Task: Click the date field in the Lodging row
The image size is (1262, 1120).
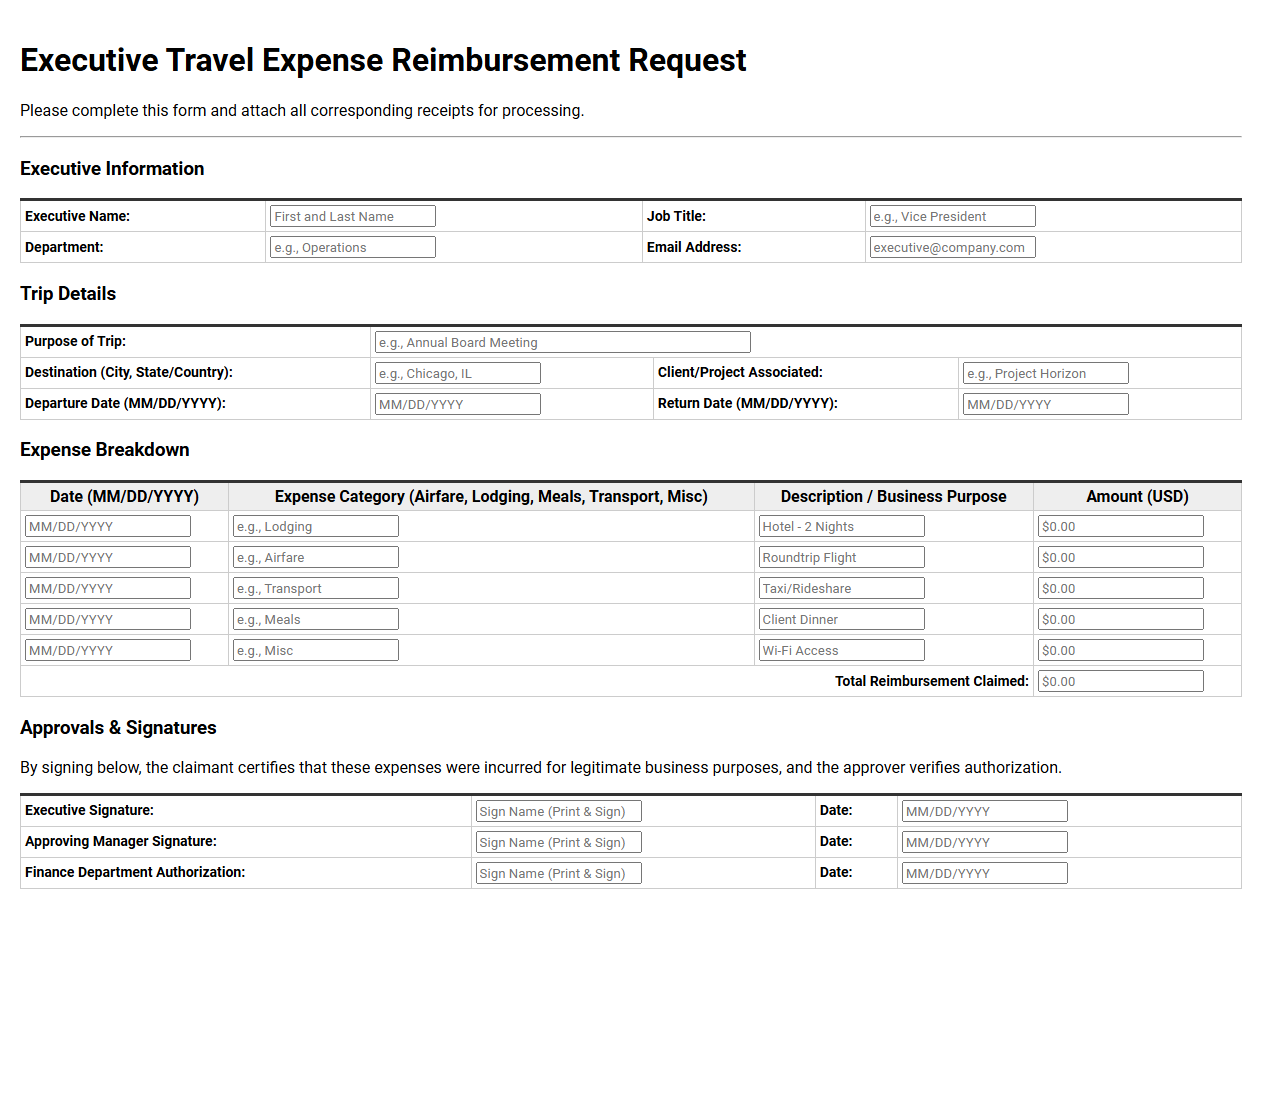Action: point(108,526)
